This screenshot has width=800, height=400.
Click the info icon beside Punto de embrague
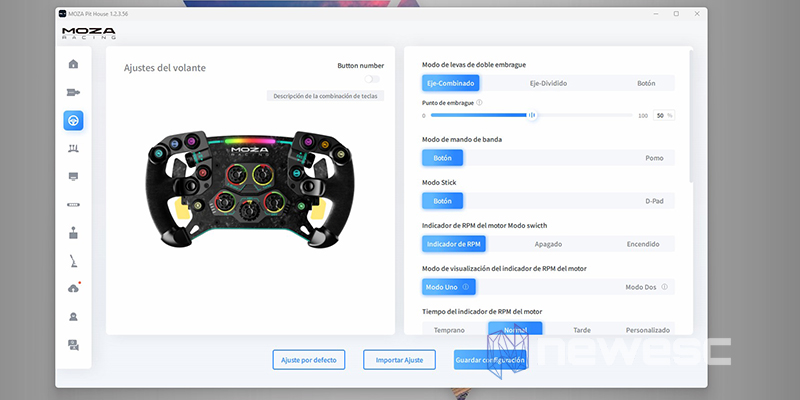coord(479,103)
